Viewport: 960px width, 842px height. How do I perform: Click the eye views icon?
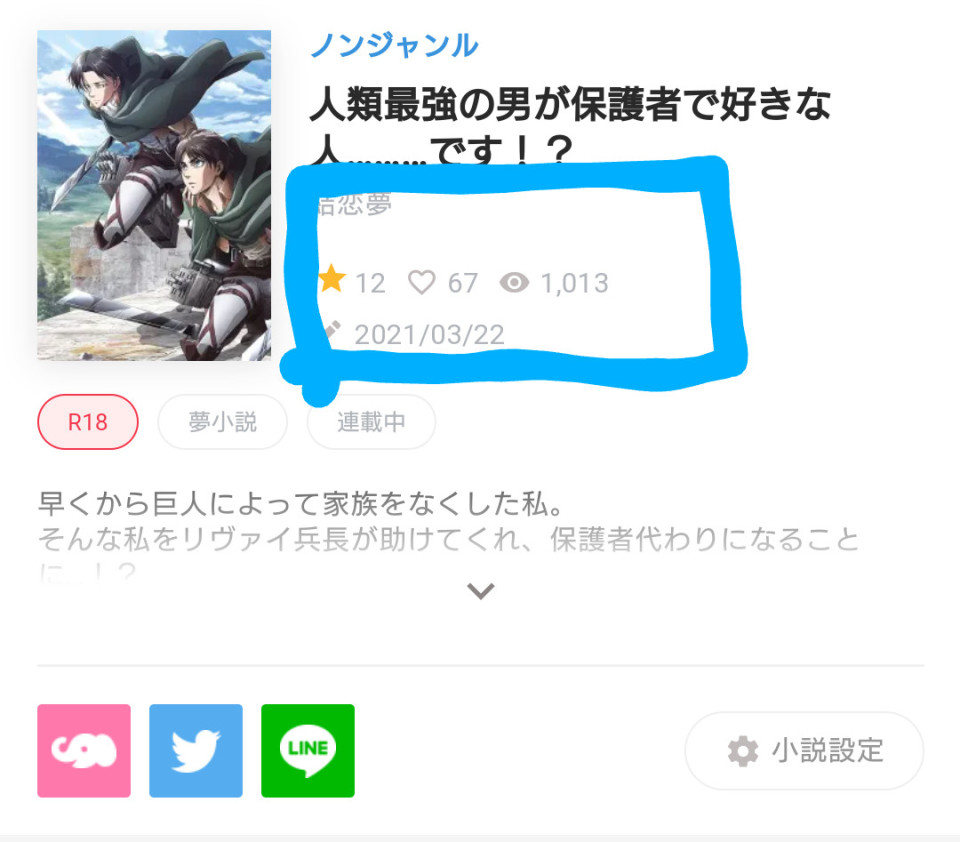coord(514,282)
